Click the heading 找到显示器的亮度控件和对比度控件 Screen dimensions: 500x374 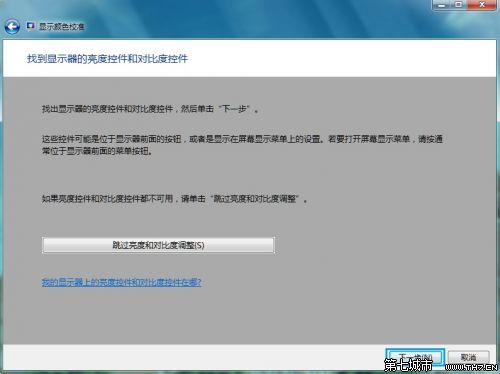point(107,59)
